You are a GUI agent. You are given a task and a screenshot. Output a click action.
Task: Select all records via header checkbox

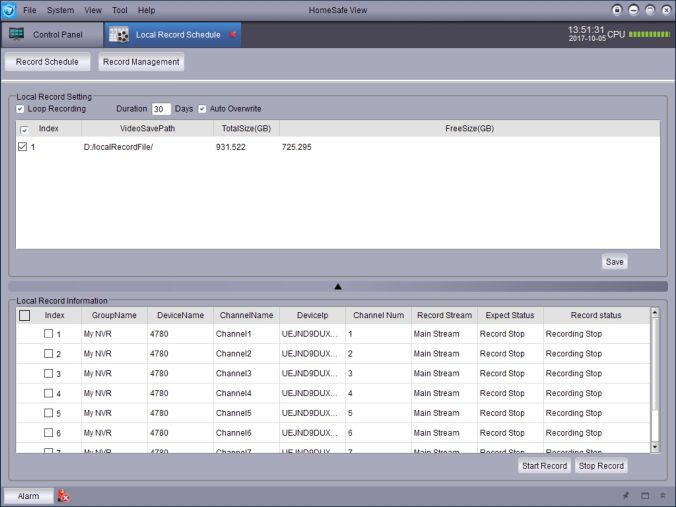click(24, 315)
